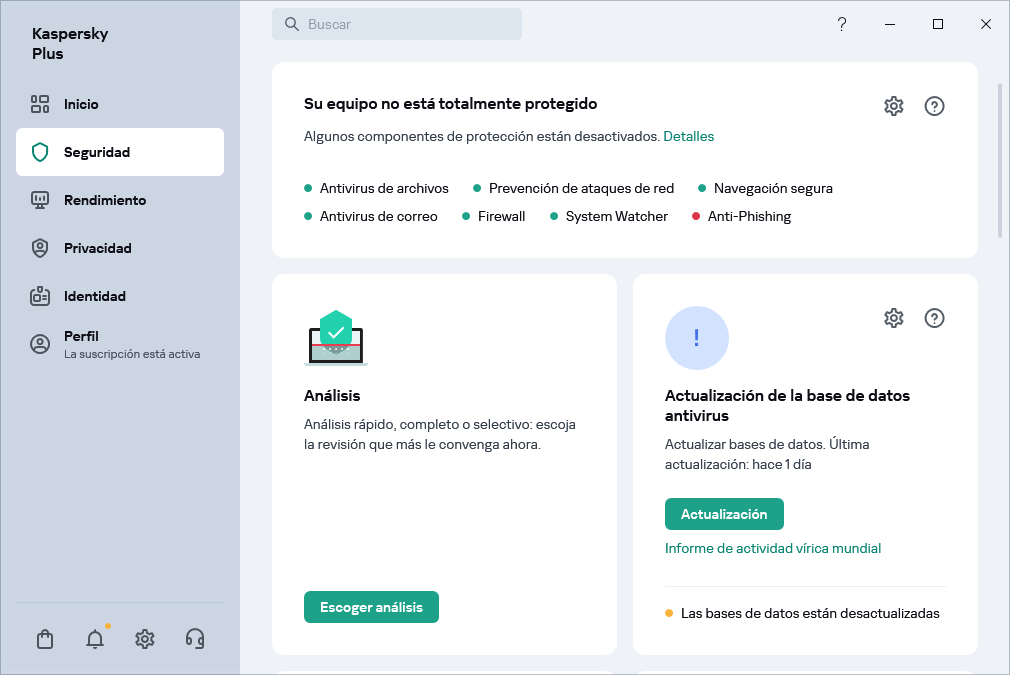Click the Buscar search field
This screenshot has width=1010, height=675.
397,24
